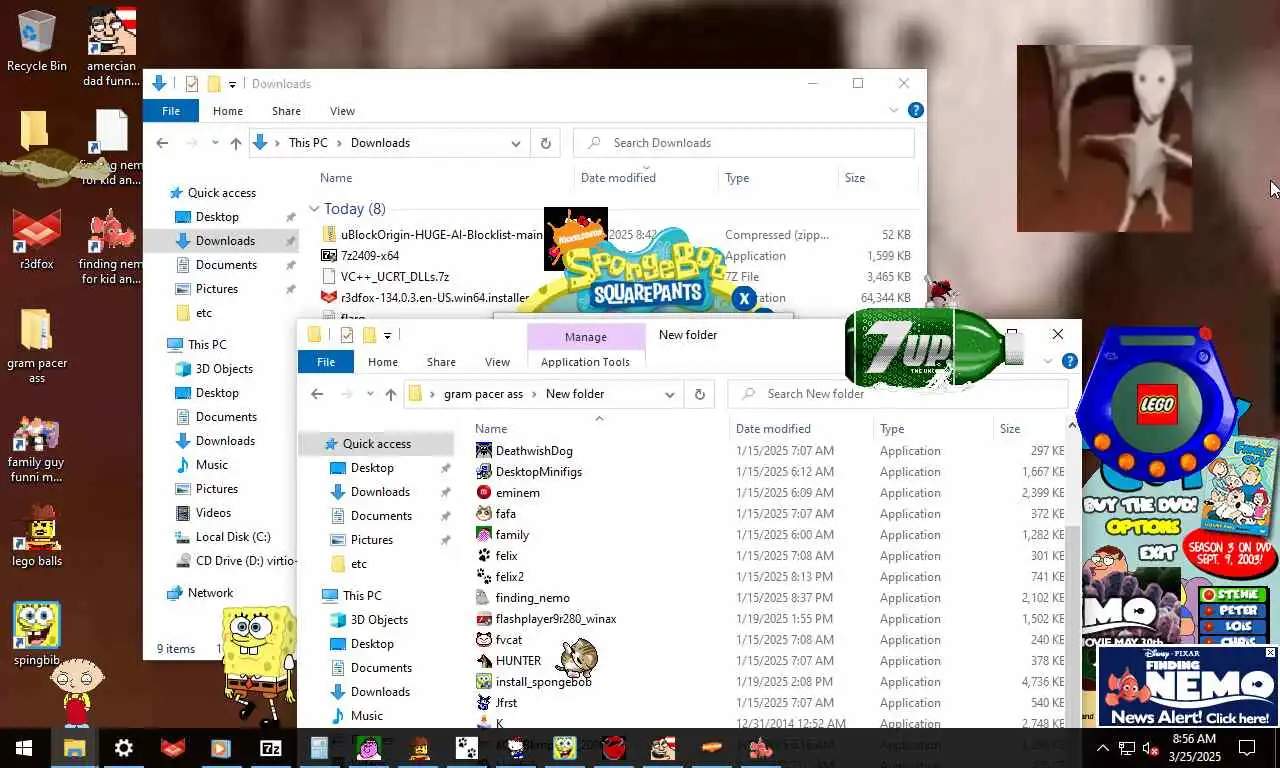The height and width of the screenshot is (768, 1280).
Task: Select the gram pacer ass desktop folder
Action: coord(37,346)
